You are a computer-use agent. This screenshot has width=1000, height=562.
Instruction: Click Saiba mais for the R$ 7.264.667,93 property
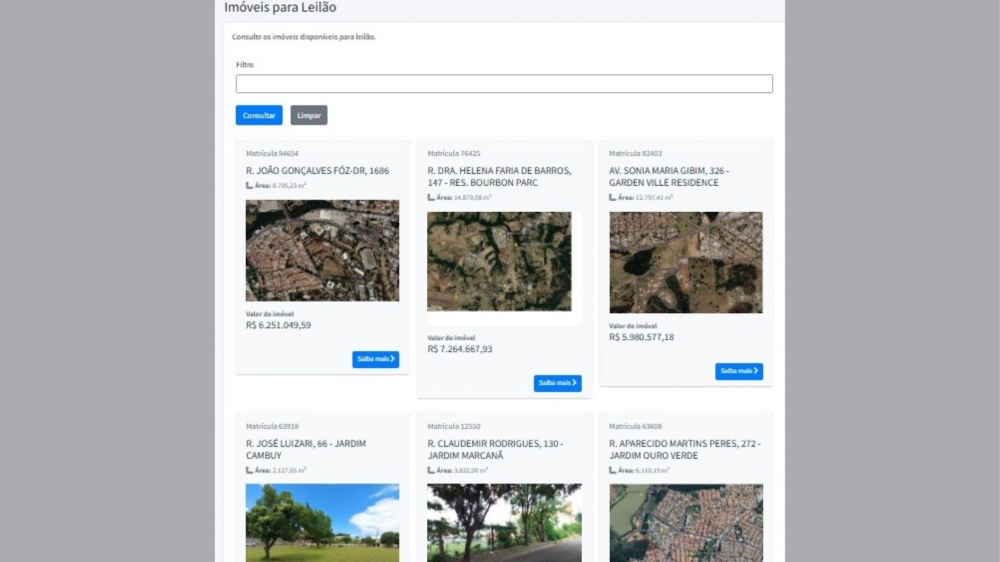pos(557,383)
